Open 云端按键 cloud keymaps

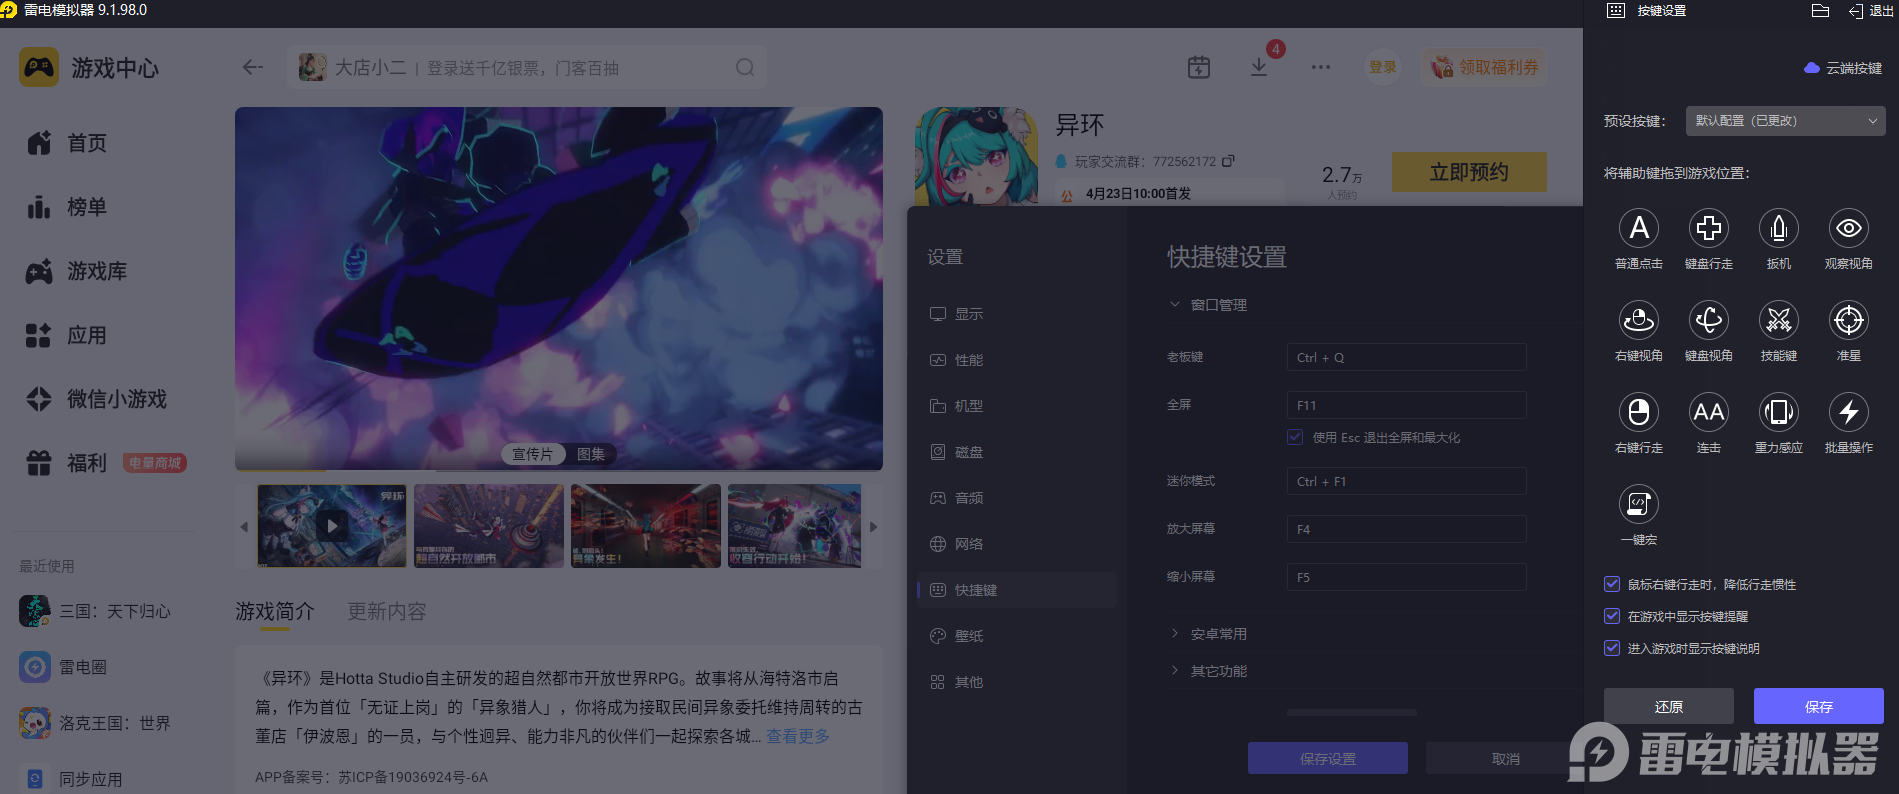pyautogui.click(x=1843, y=68)
